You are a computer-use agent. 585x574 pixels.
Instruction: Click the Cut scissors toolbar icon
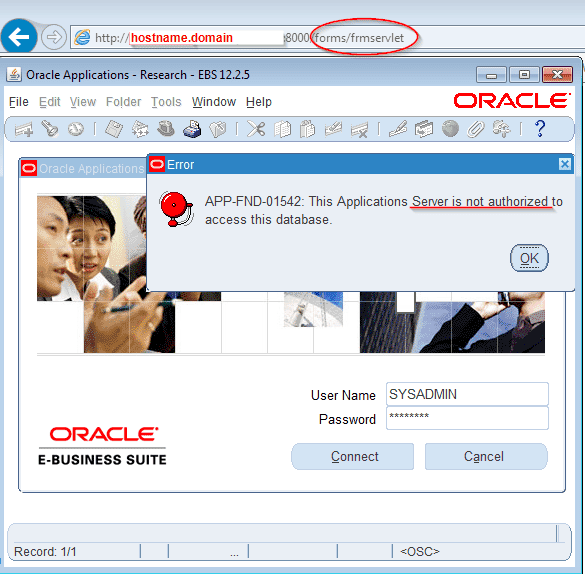(x=256, y=129)
